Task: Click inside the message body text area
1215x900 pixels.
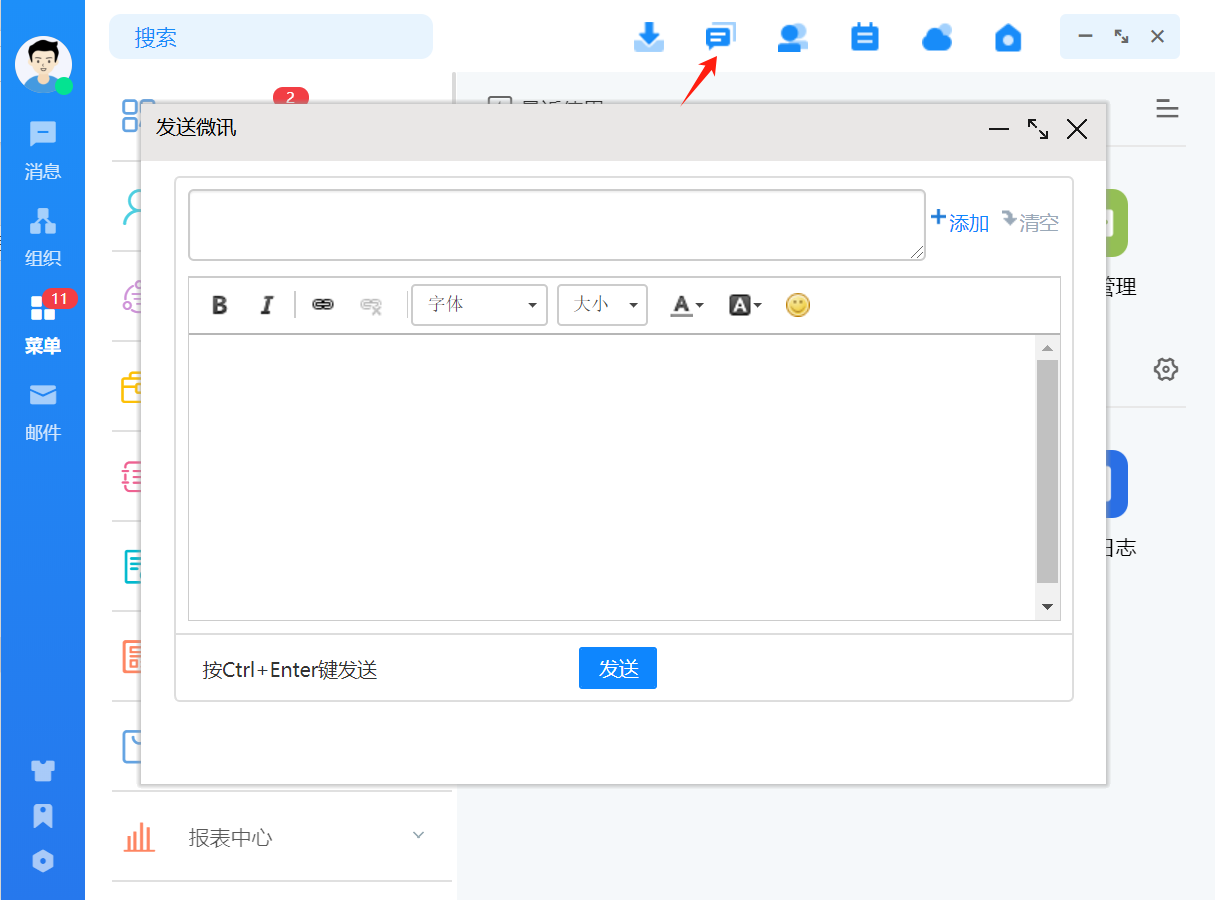Action: coord(610,475)
